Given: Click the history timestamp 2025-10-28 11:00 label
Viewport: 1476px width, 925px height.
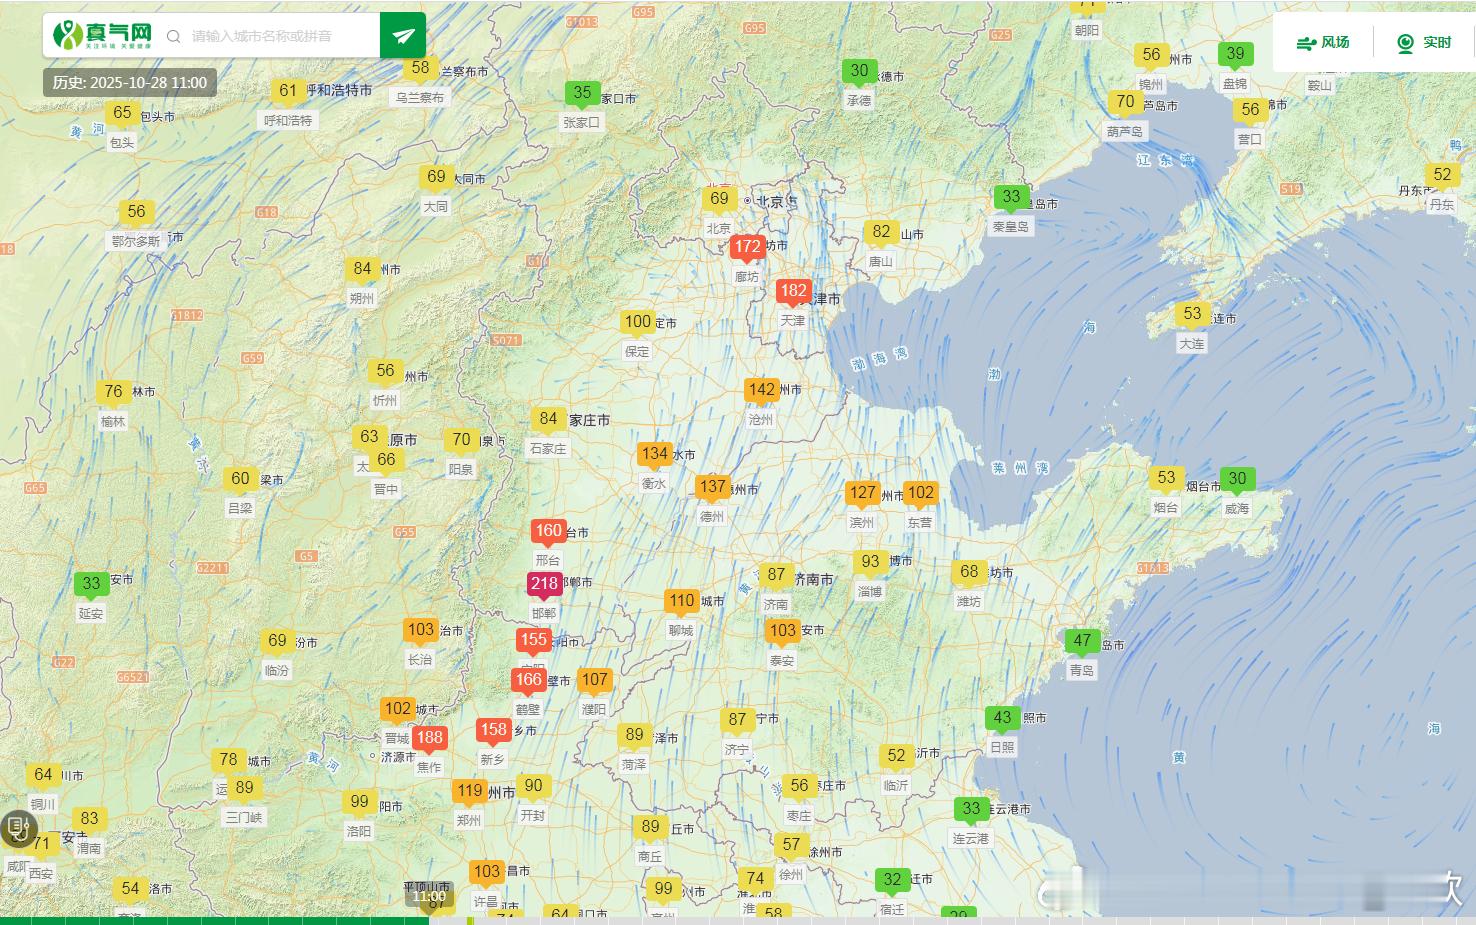Looking at the screenshot, I should pyautogui.click(x=130, y=83).
